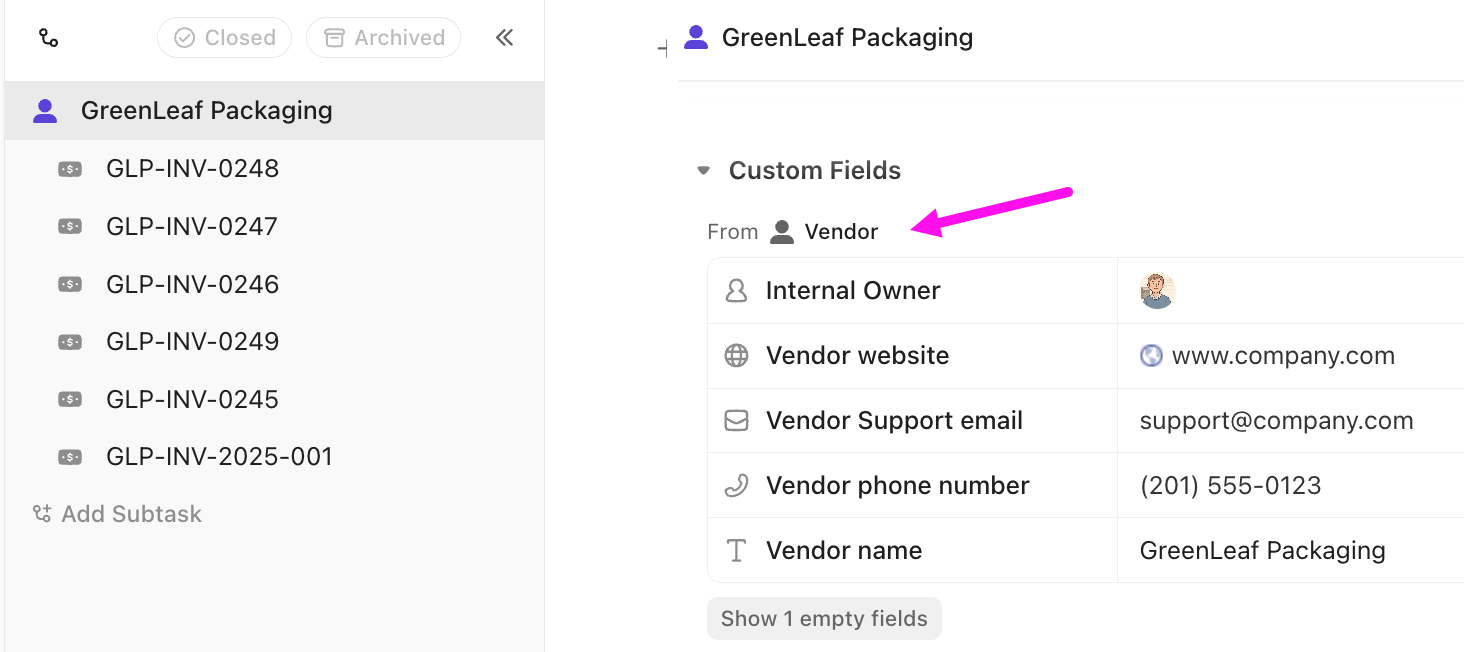Image resolution: width=1464 pixels, height=652 pixels.
Task: Switch to the GLP-INV-0246 subtask
Action: coord(192,284)
